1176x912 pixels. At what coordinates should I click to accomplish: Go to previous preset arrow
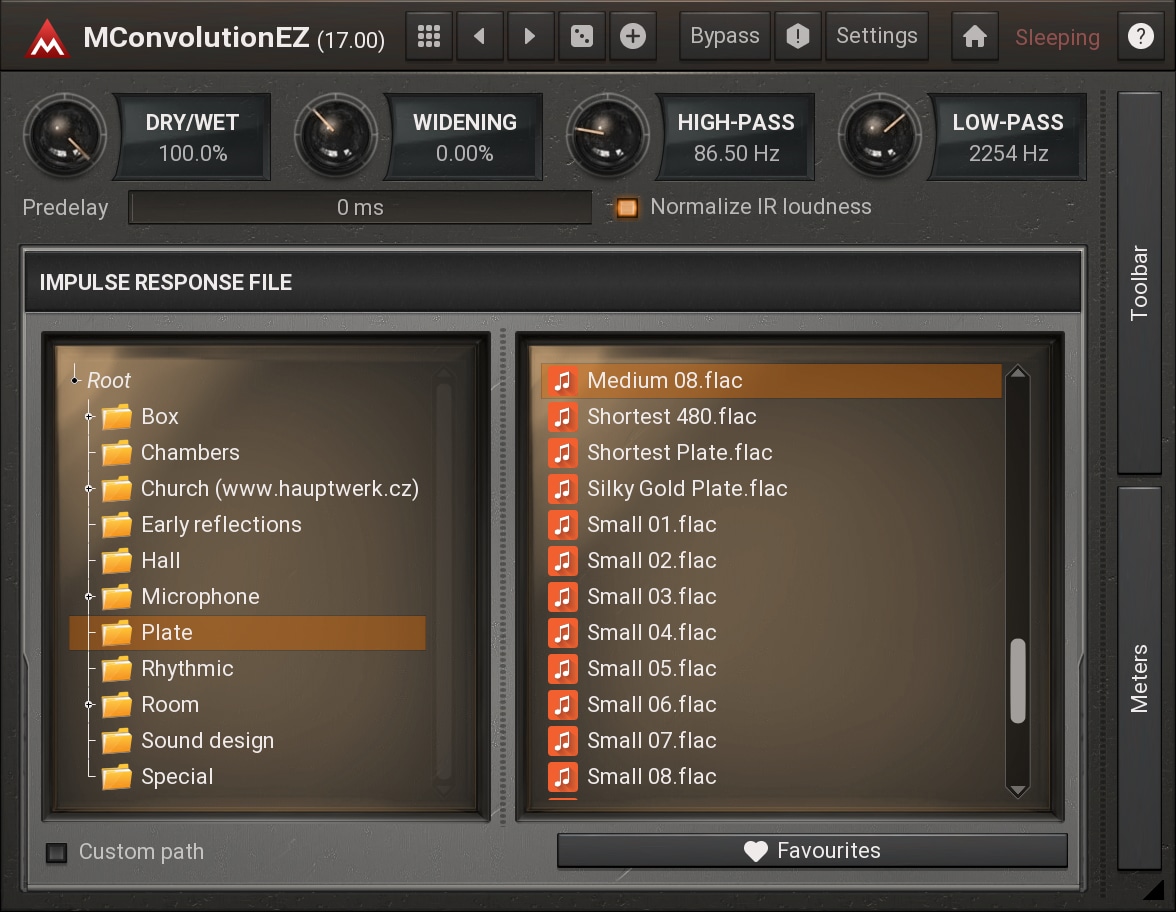[x=480, y=37]
